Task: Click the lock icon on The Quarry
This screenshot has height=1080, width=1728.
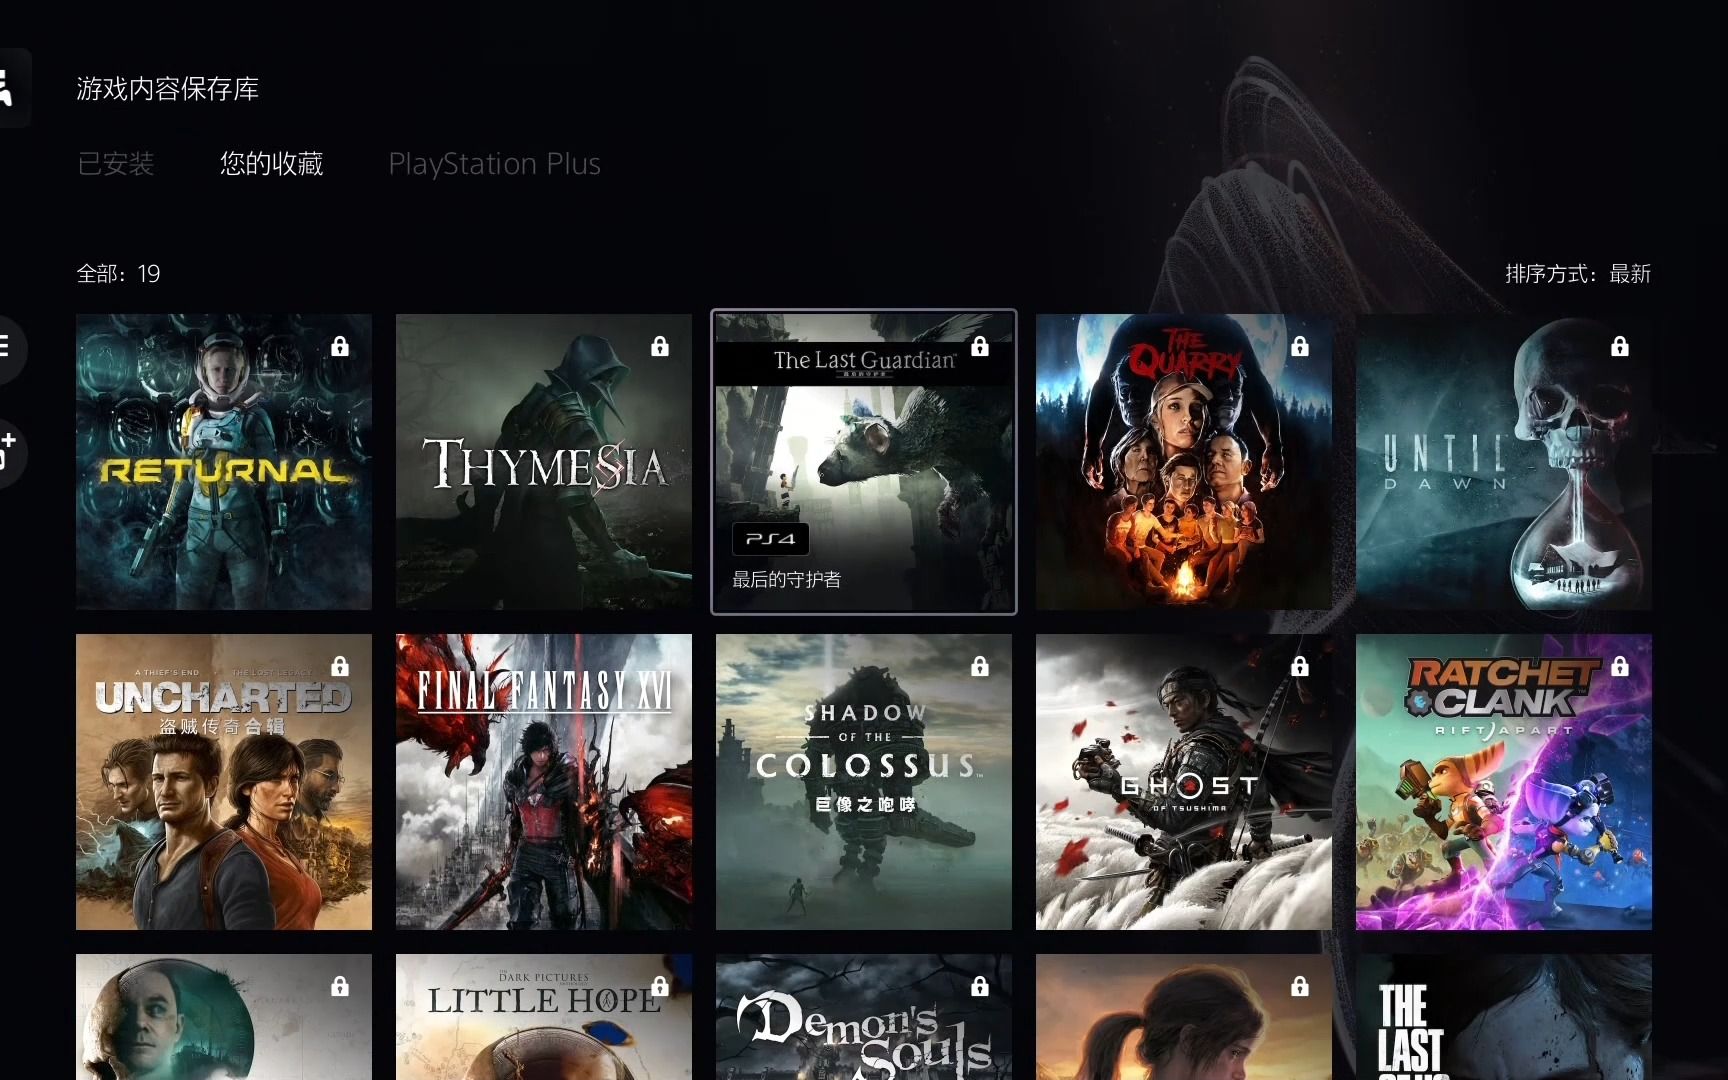Action: 1300,346
